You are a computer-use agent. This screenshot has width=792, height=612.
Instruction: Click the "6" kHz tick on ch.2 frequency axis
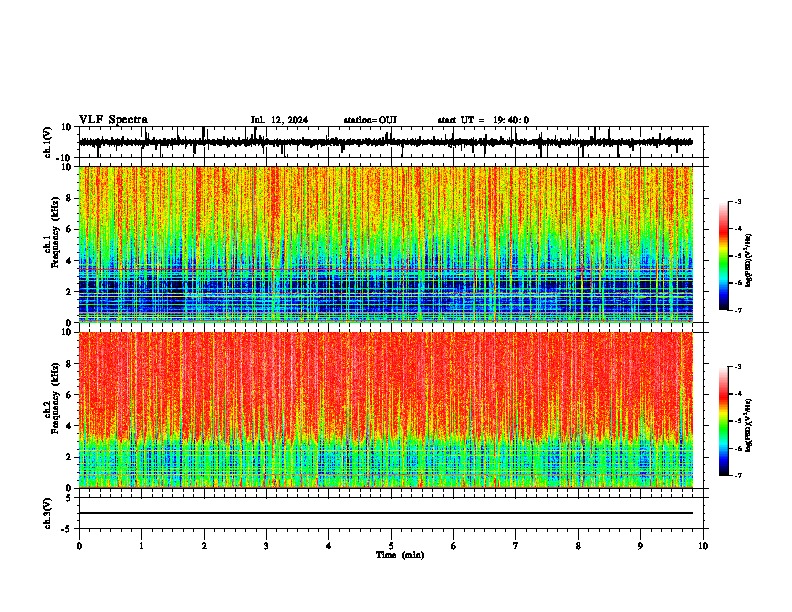click(69, 395)
